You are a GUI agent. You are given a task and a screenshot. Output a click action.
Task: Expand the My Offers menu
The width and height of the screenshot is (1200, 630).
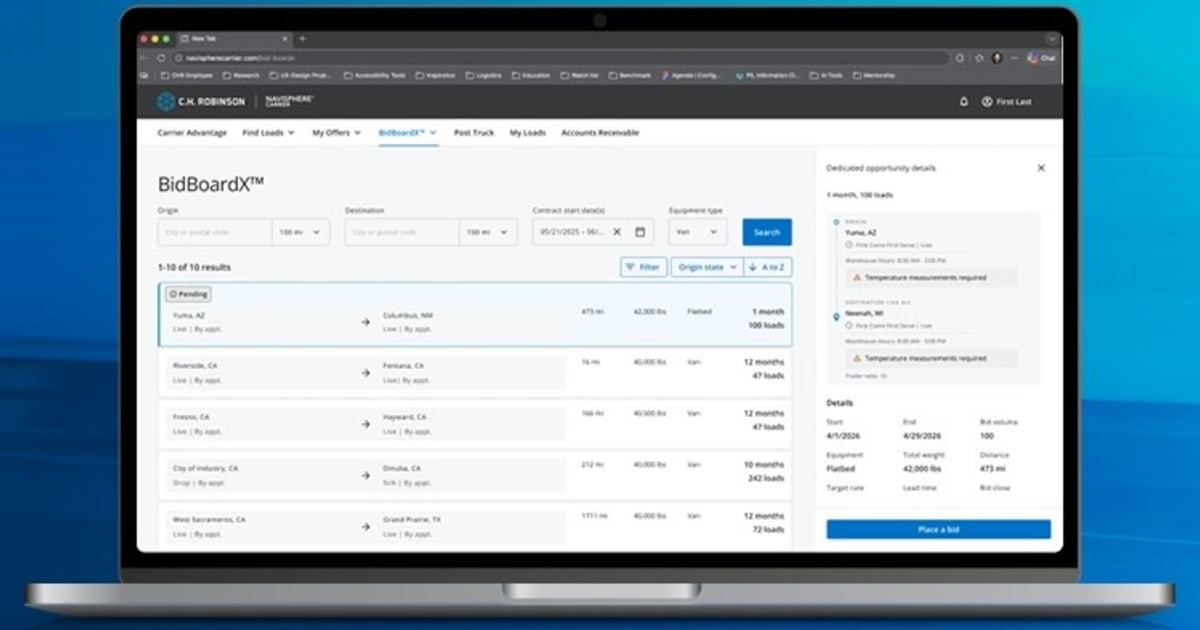pyautogui.click(x=336, y=132)
